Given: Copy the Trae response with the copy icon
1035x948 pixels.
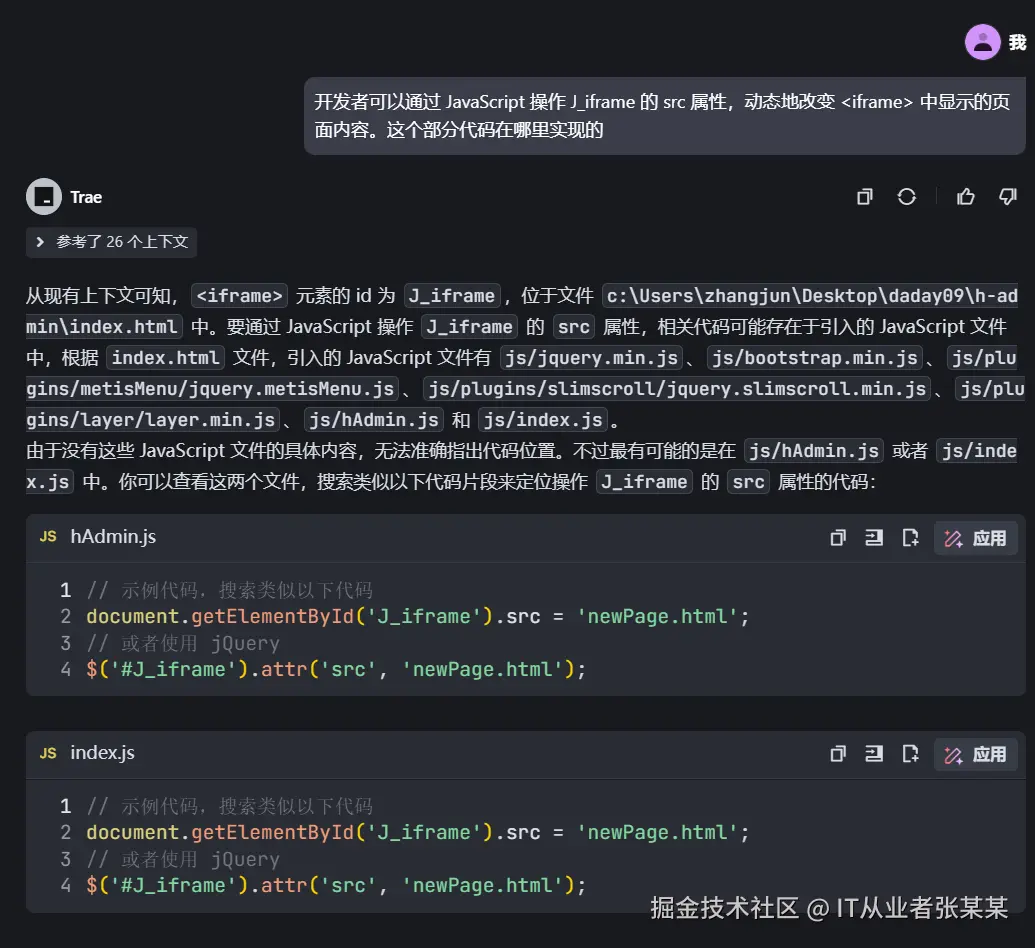Looking at the screenshot, I should click(x=864, y=197).
